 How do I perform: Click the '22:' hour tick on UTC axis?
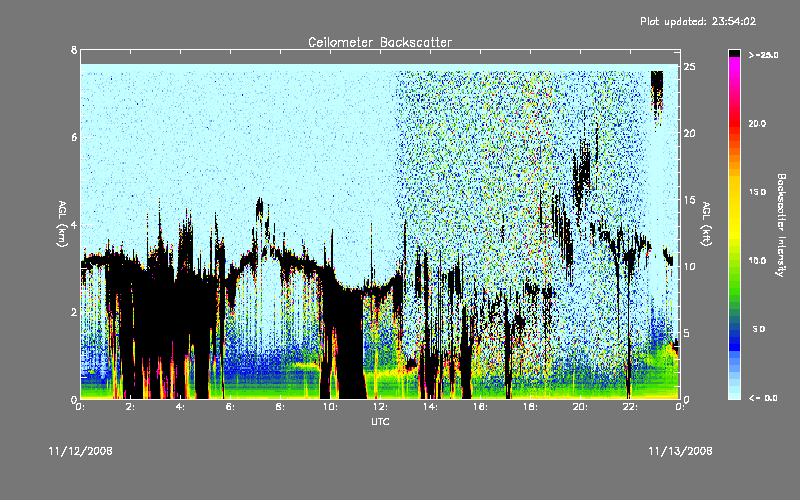coord(630,407)
